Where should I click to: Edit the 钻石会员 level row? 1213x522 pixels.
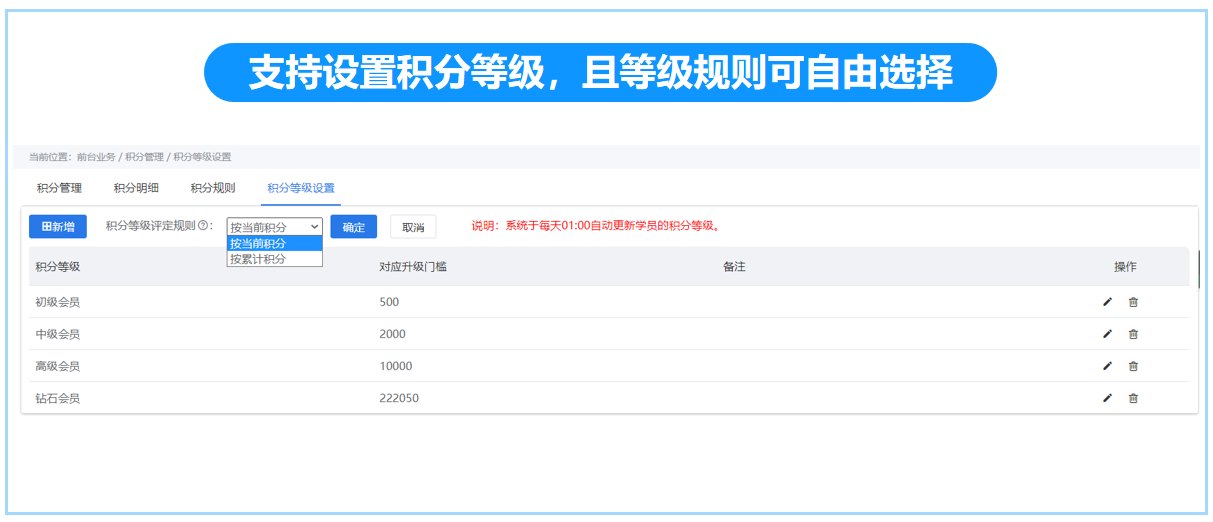[1107, 398]
